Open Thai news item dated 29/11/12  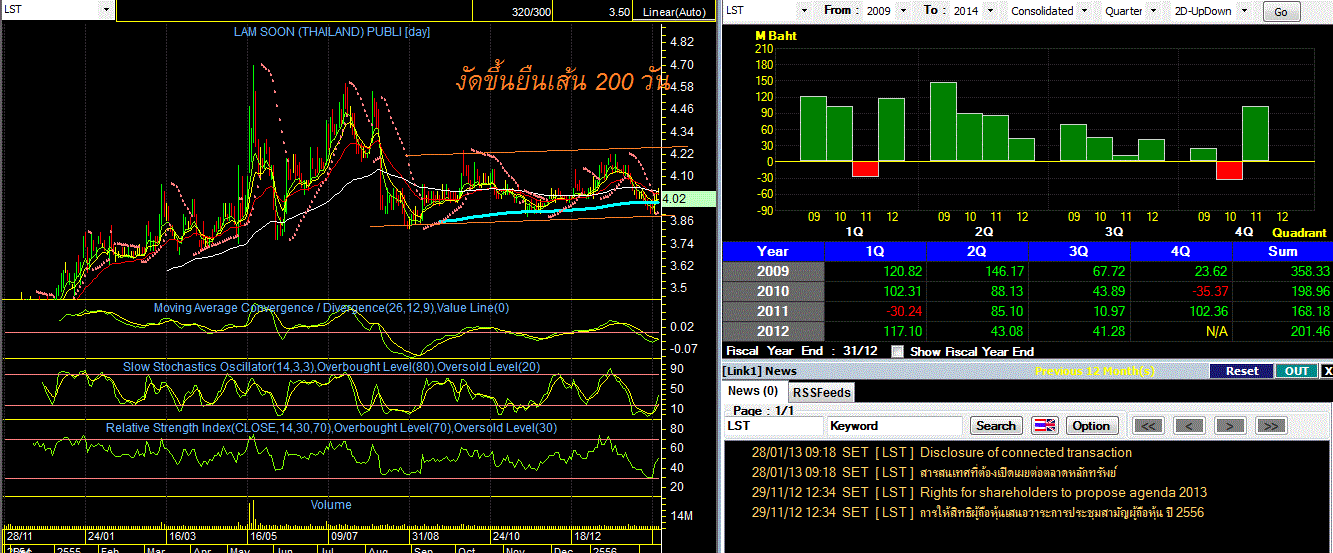pos(1062,512)
